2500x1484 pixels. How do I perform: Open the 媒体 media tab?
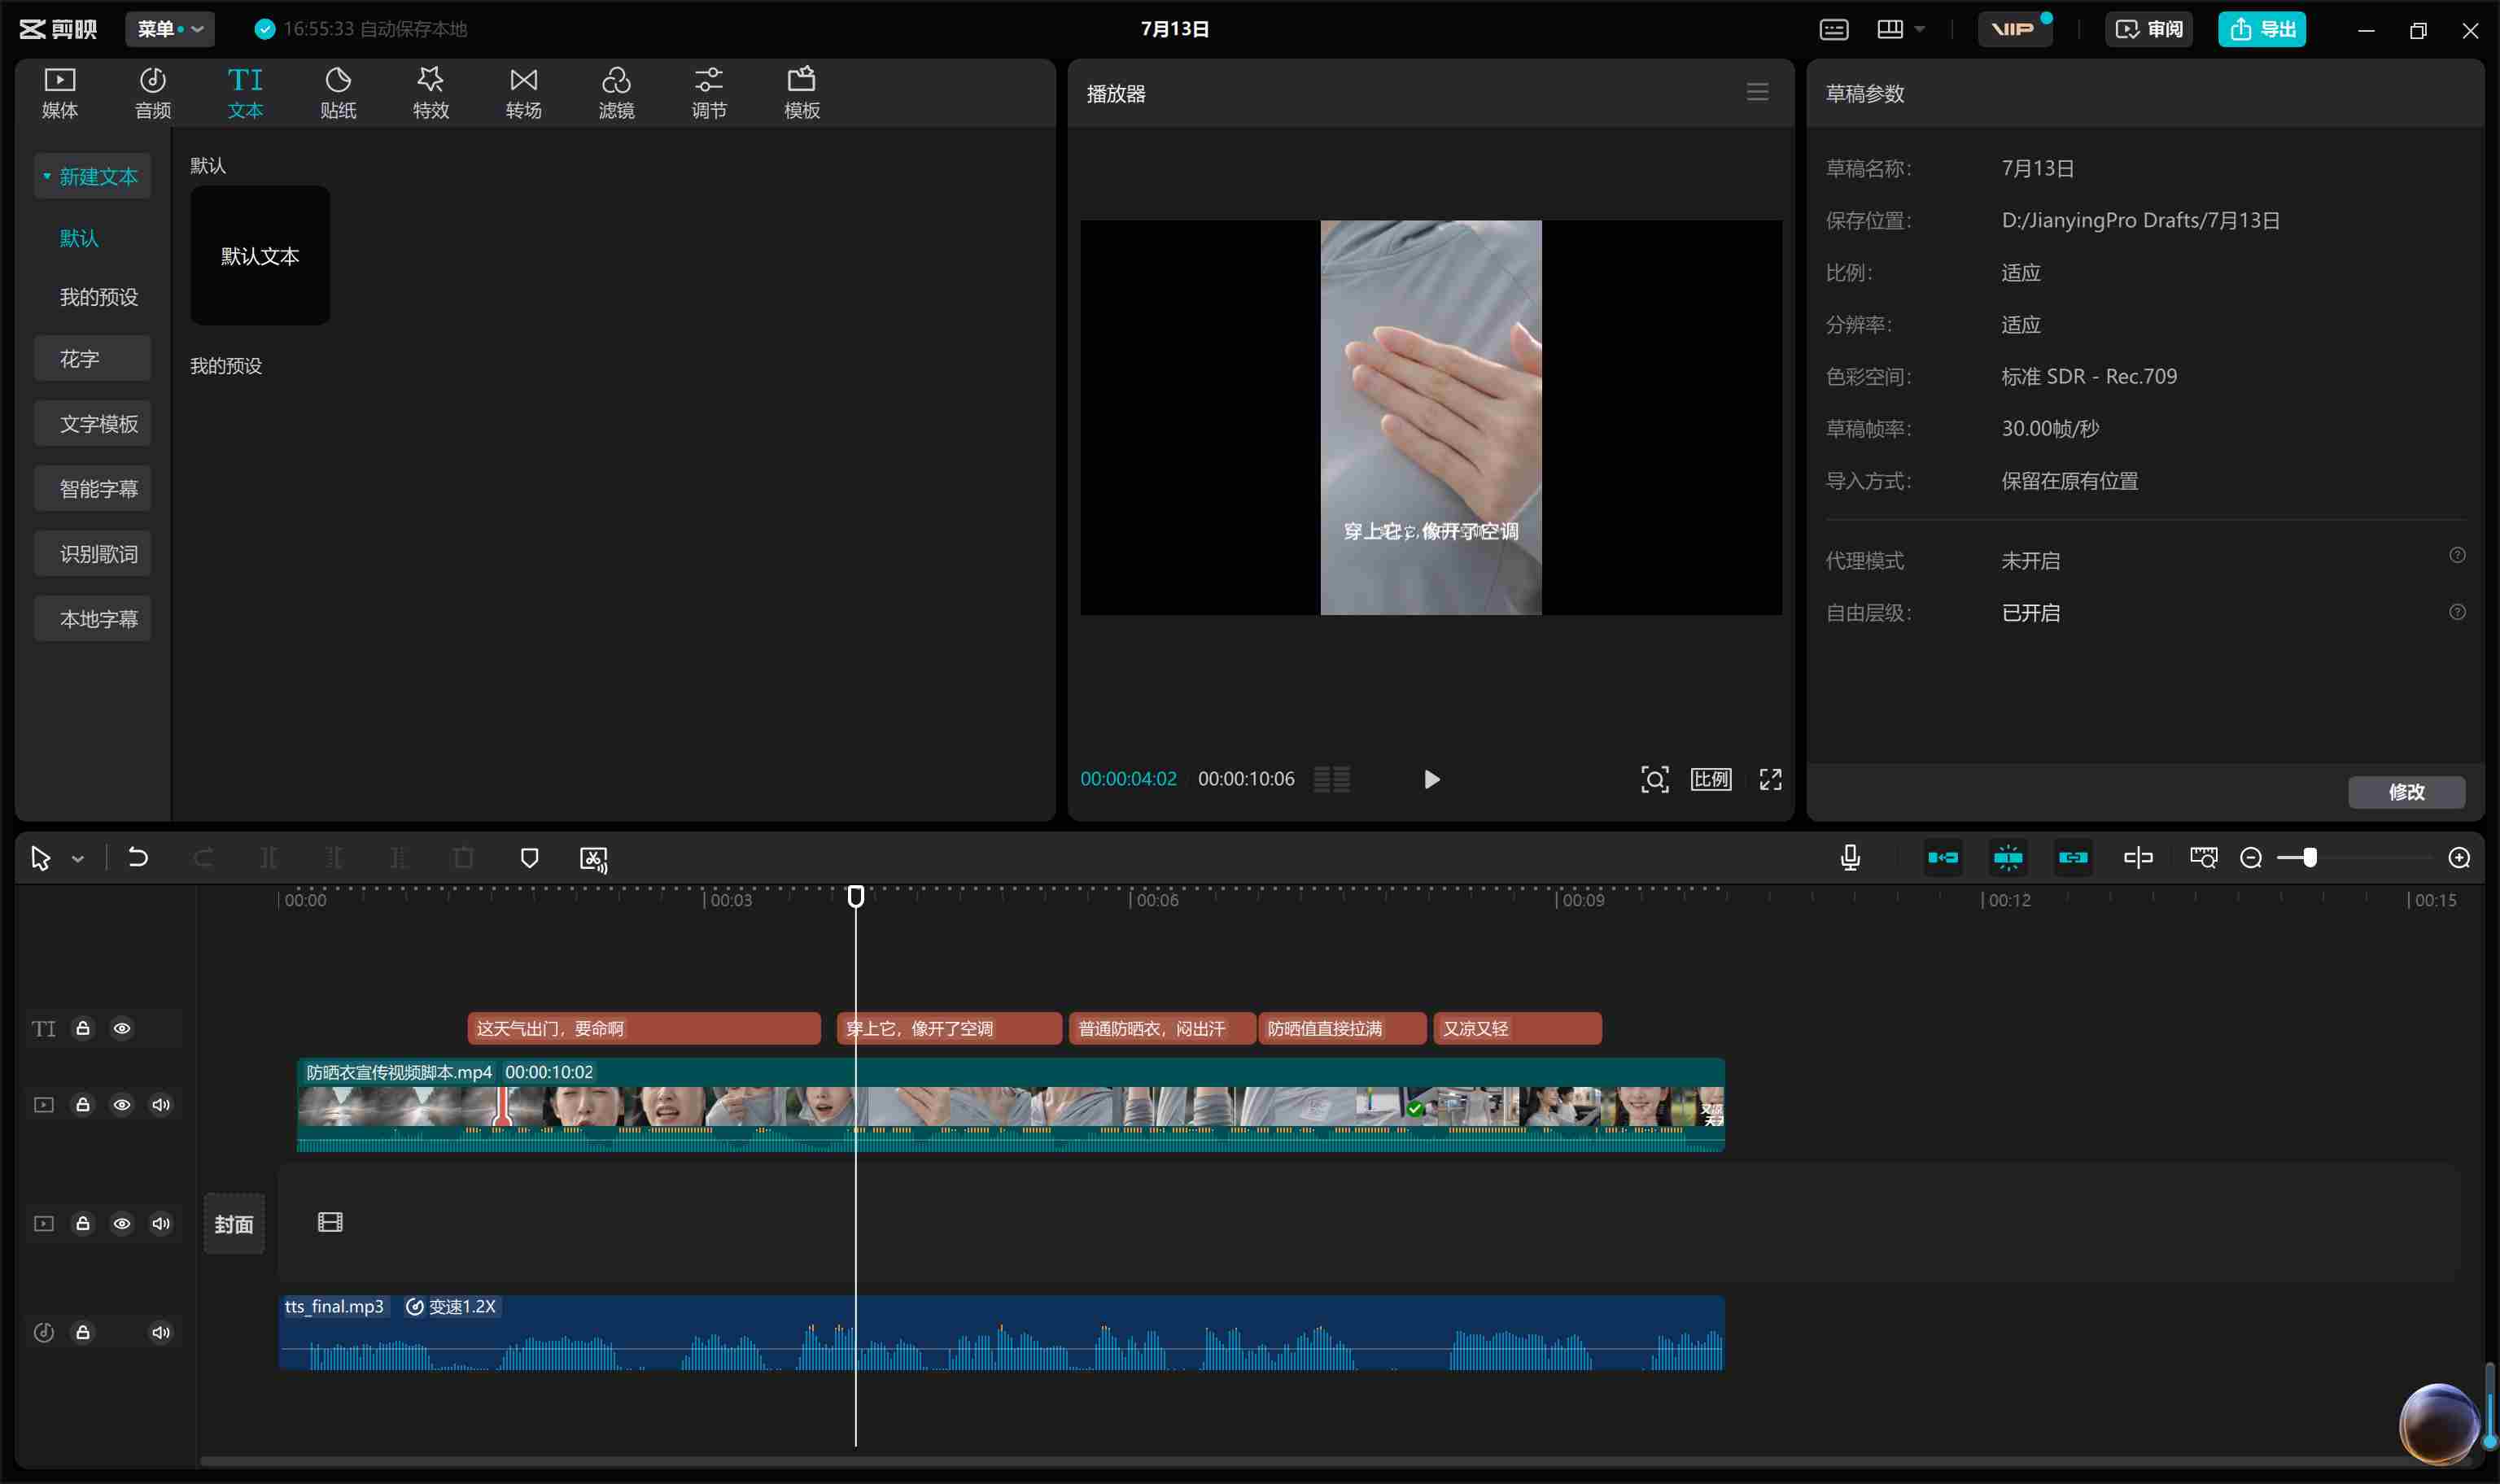[60, 93]
